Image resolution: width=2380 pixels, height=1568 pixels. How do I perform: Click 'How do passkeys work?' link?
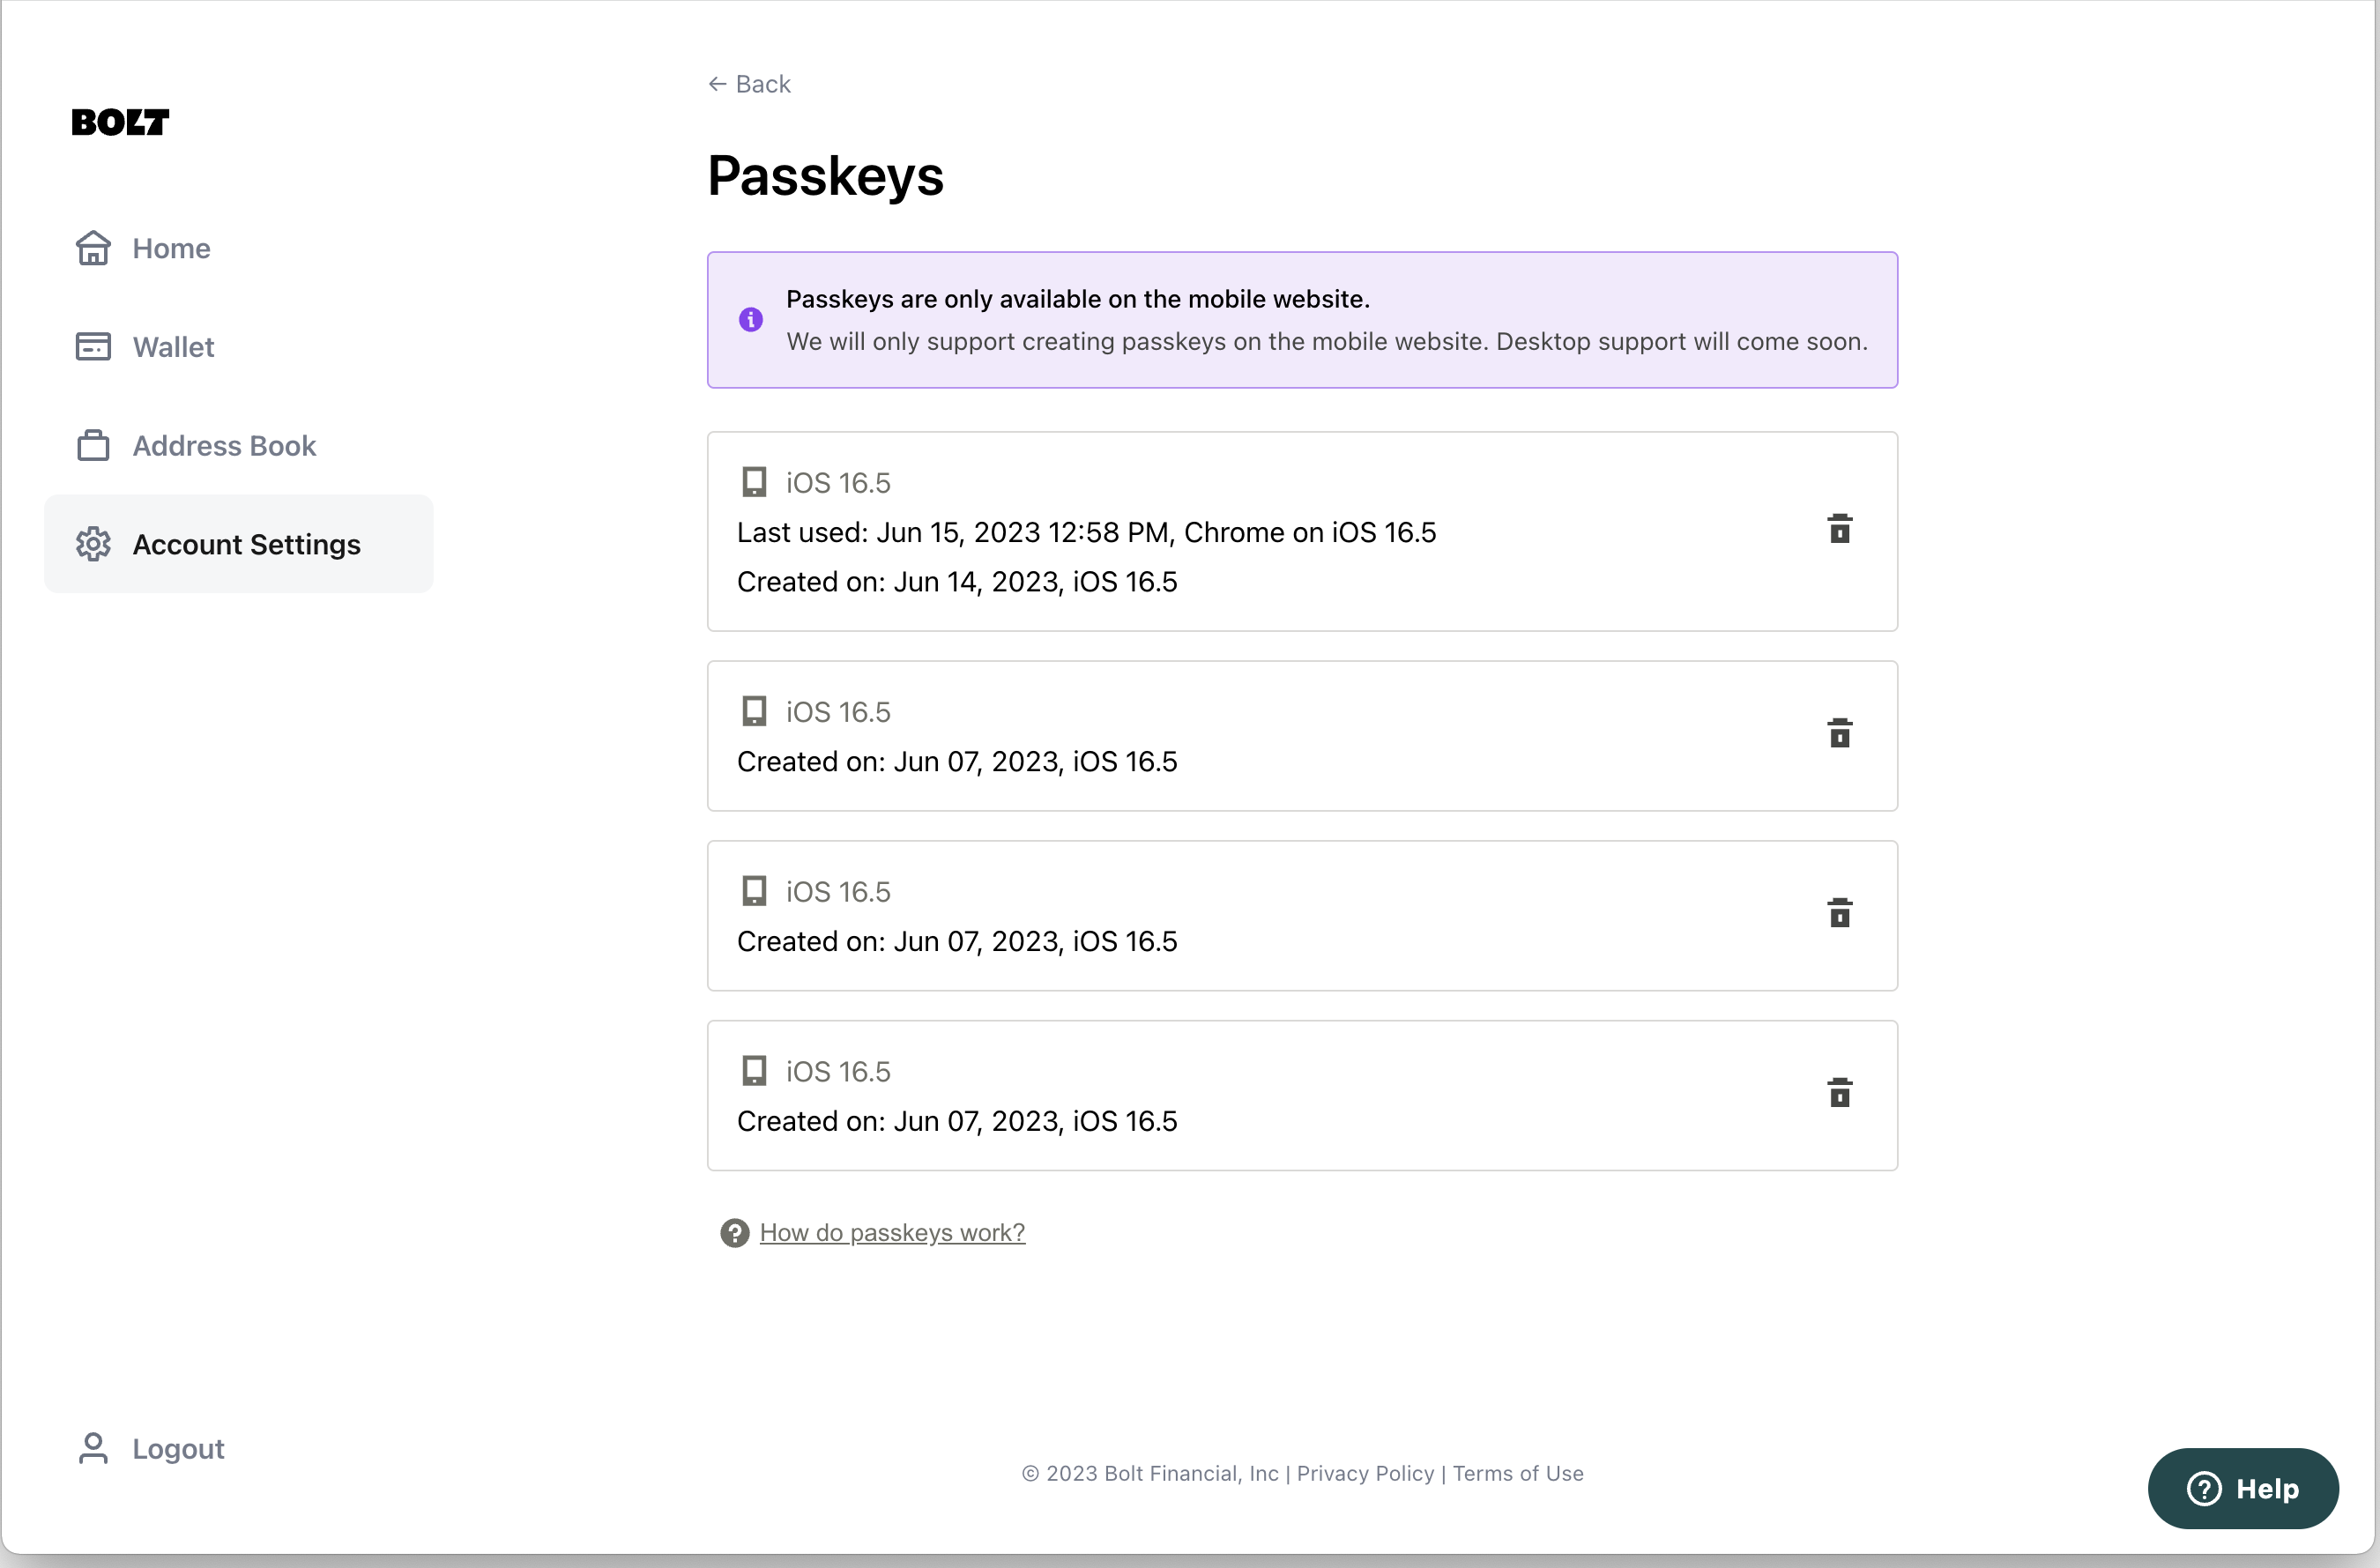[x=892, y=1232]
